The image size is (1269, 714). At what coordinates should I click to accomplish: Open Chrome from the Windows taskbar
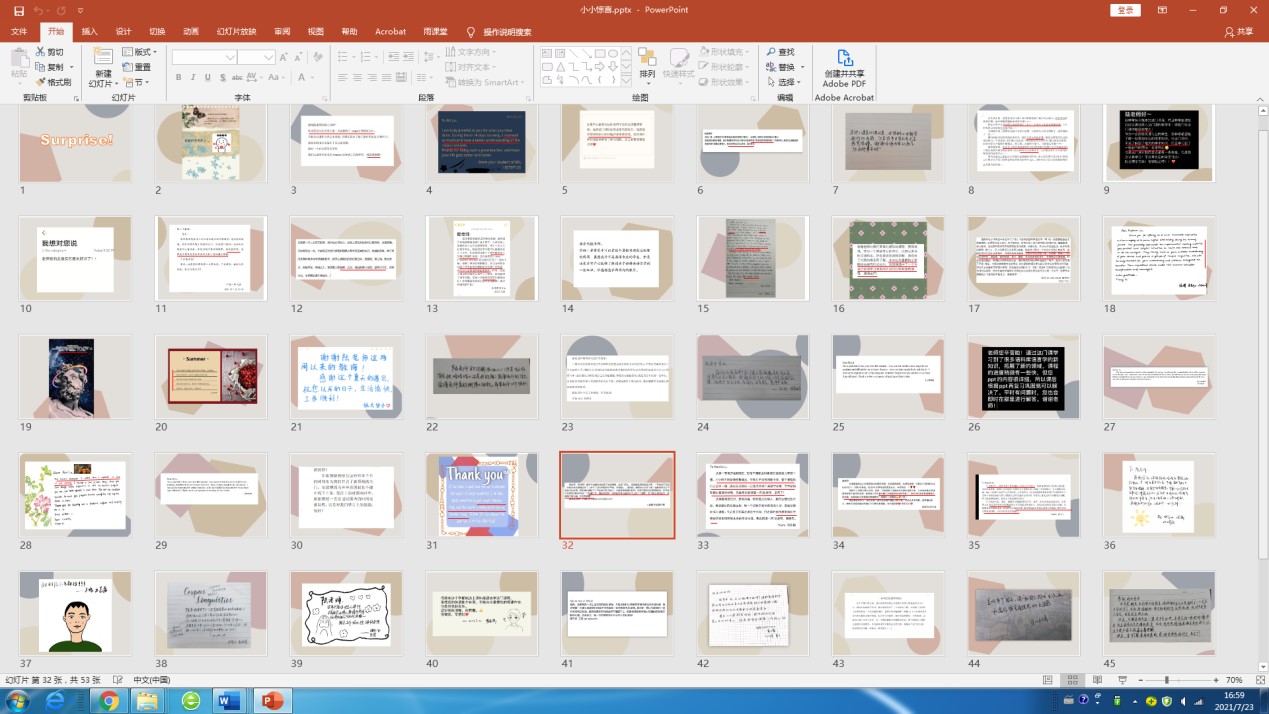pyautogui.click(x=109, y=700)
